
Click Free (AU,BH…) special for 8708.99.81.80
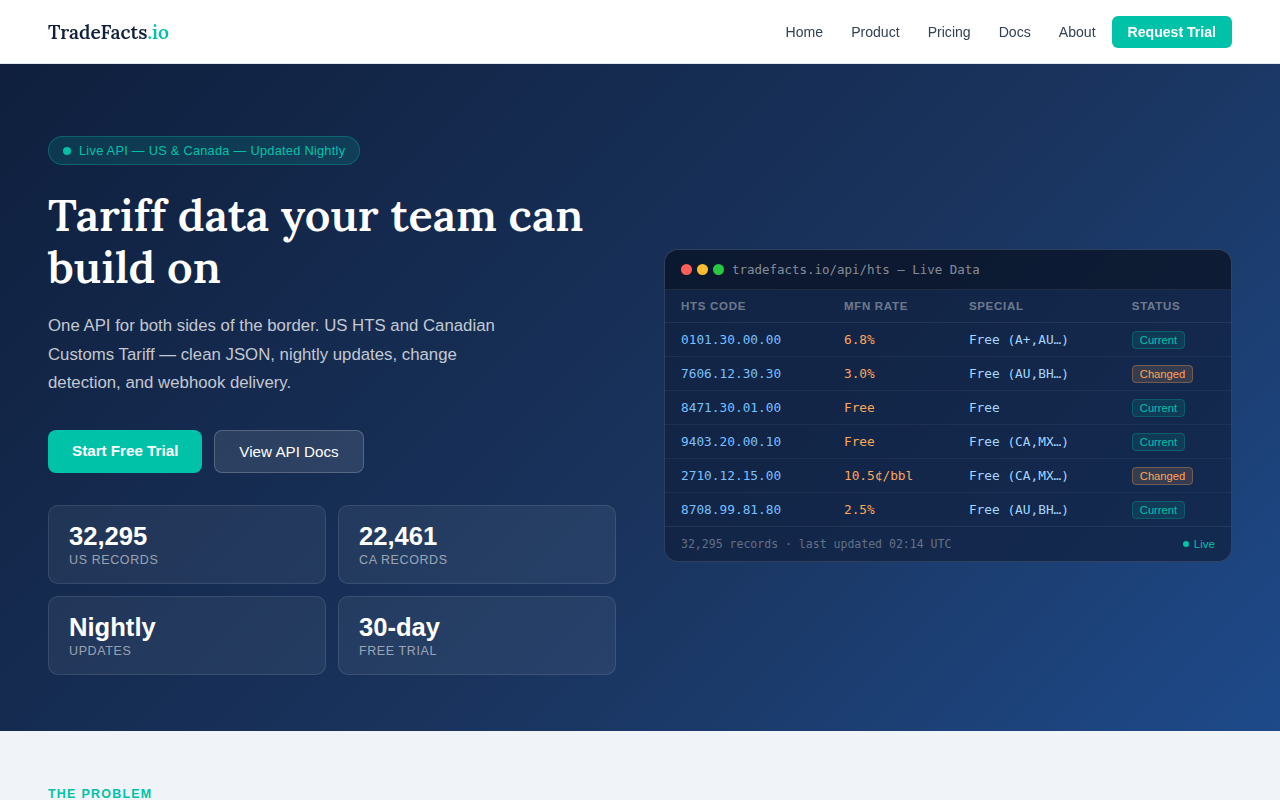coord(1019,510)
